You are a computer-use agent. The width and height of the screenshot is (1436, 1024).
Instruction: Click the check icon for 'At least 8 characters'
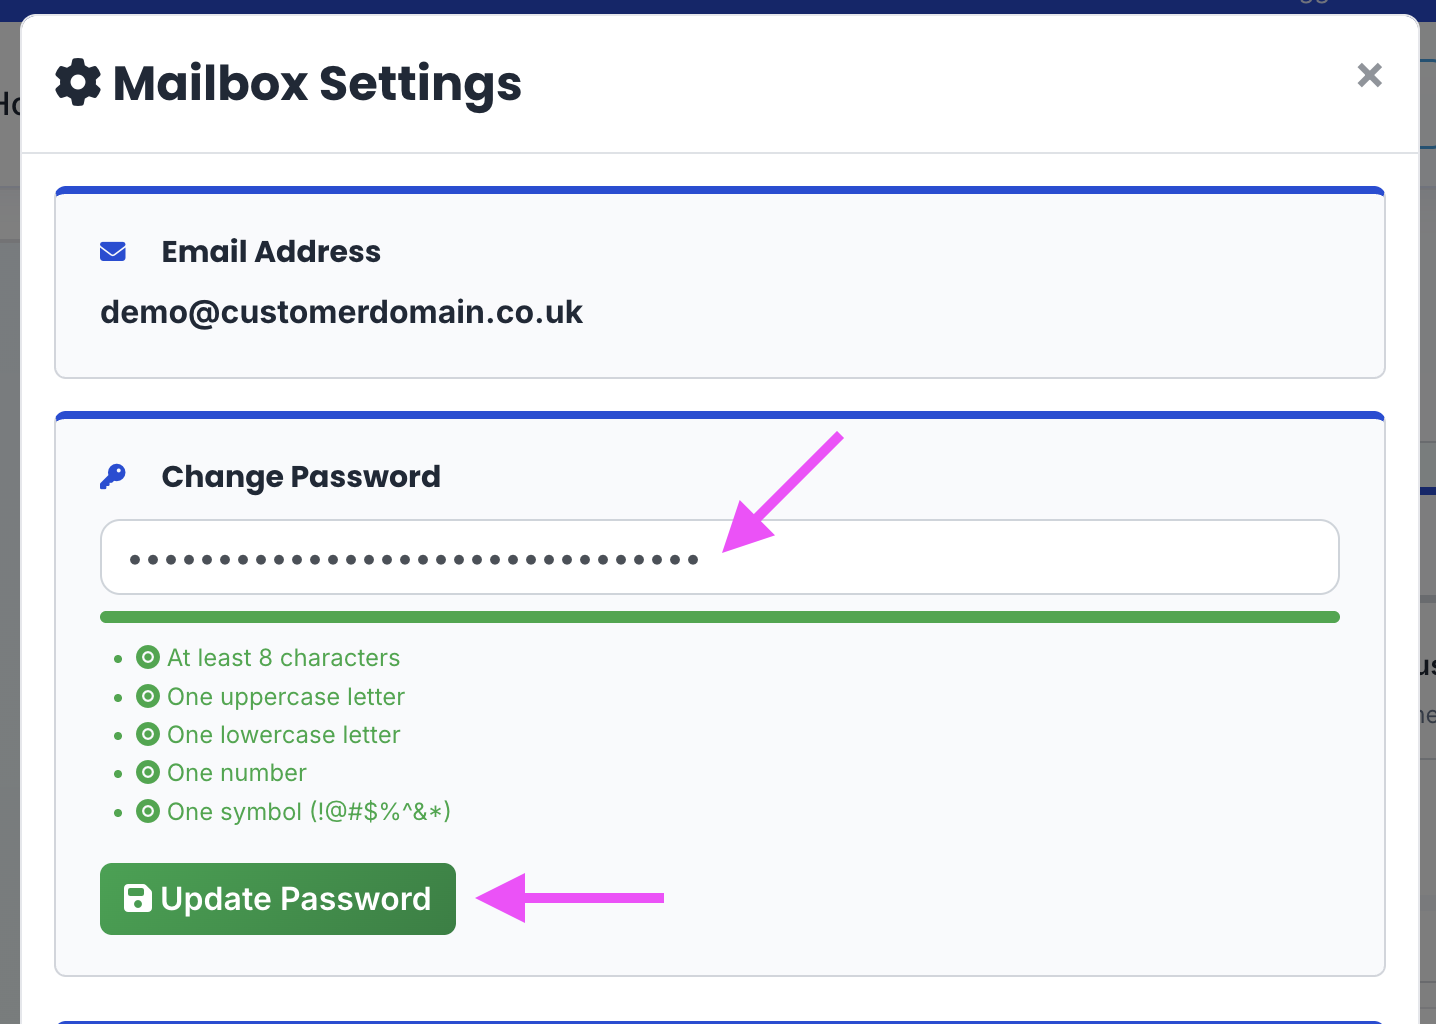(x=148, y=657)
